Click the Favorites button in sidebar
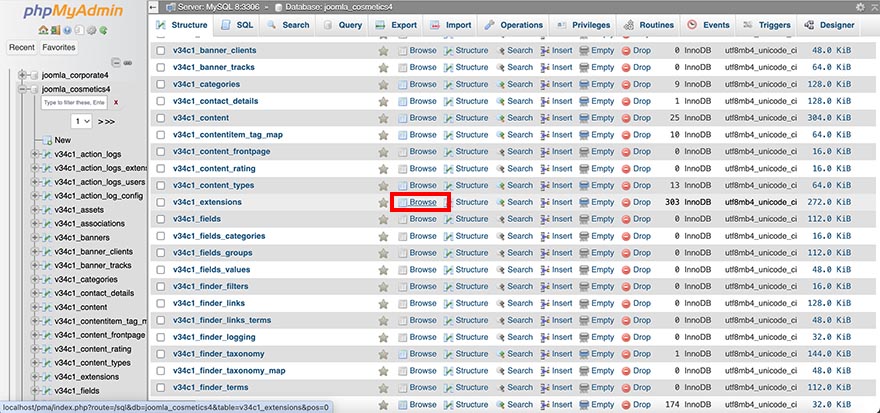The height and width of the screenshot is (413, 880). pos(59,47)
